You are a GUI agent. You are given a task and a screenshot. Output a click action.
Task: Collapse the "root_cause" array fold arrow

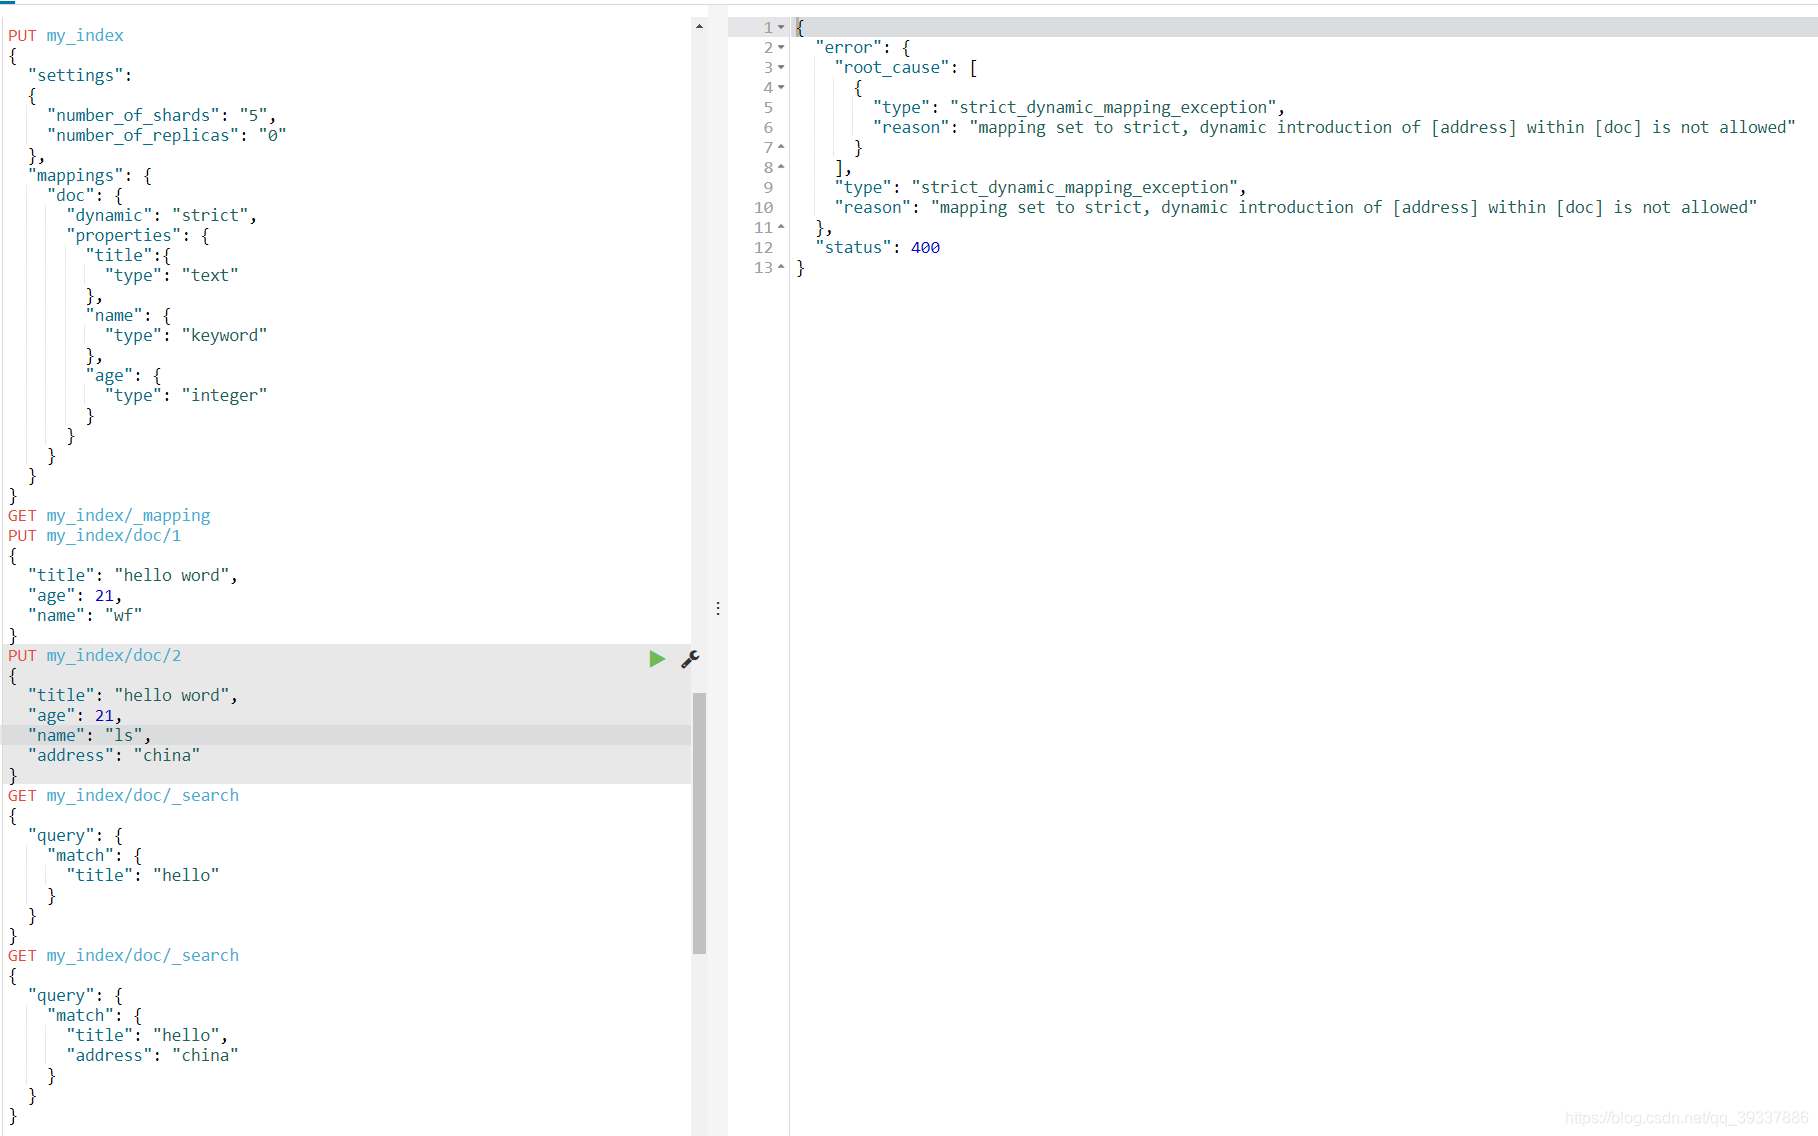pos(781,68)
